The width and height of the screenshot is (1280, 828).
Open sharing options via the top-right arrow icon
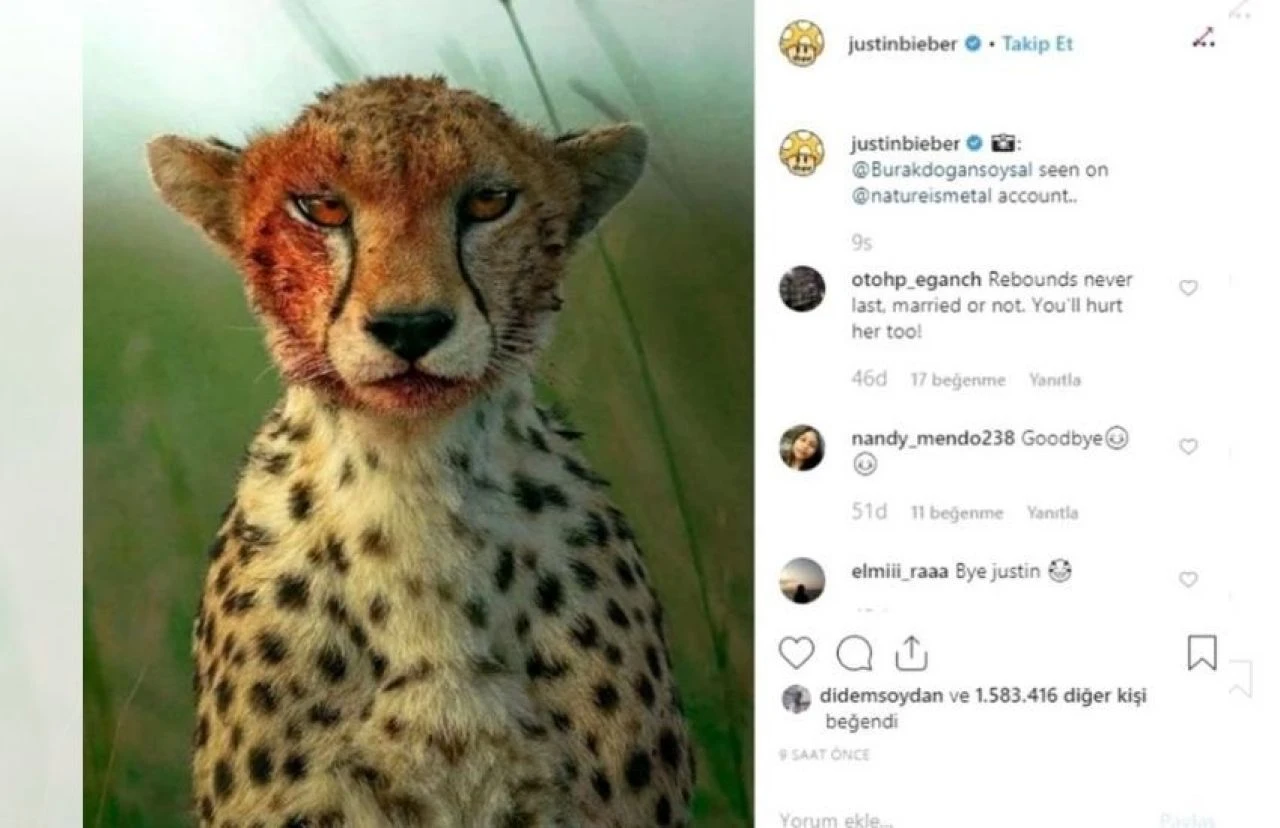pos(1205,38)
